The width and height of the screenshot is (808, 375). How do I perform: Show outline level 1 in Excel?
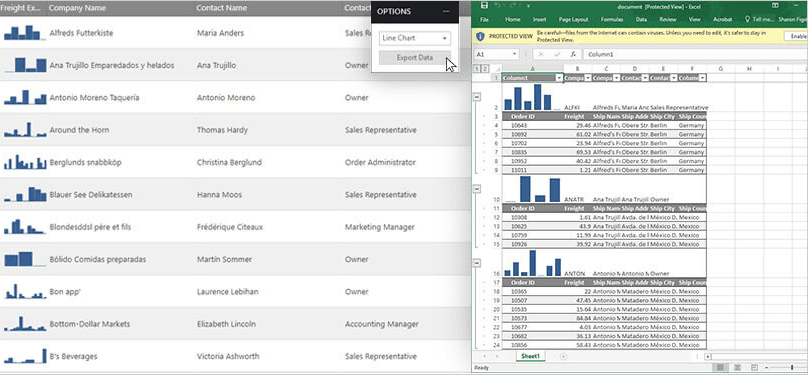point(477,69)
